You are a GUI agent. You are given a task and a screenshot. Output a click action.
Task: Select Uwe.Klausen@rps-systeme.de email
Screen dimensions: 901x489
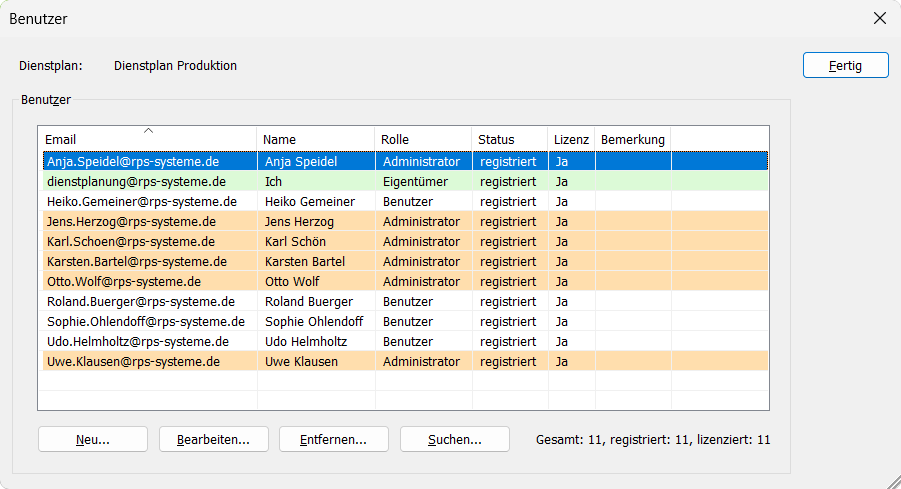(x=133, y=361)
